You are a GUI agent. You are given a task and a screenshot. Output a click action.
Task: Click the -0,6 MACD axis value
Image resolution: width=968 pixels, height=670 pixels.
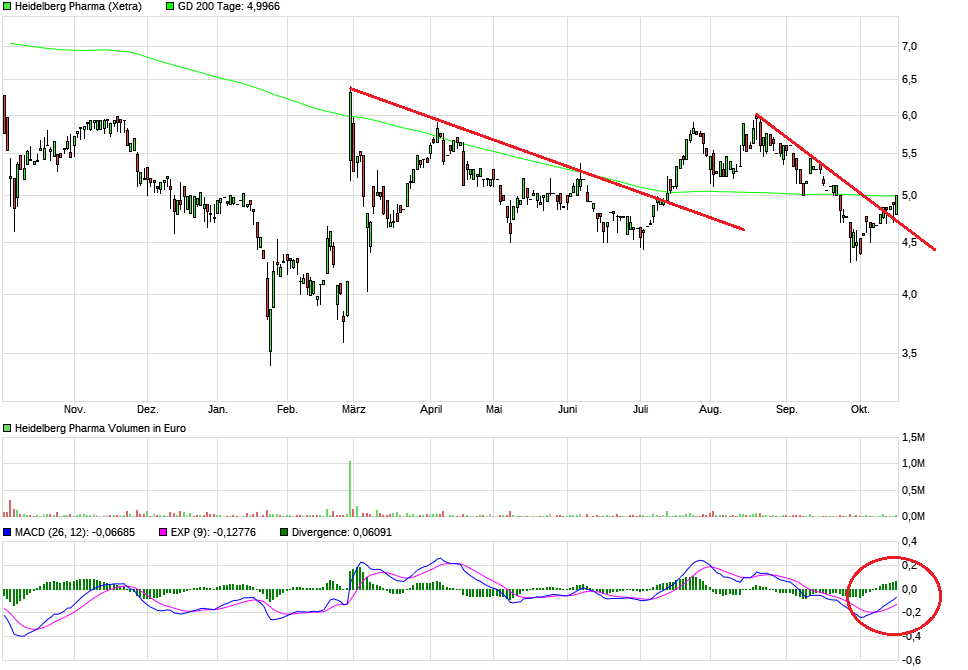[x=911, y=660]
